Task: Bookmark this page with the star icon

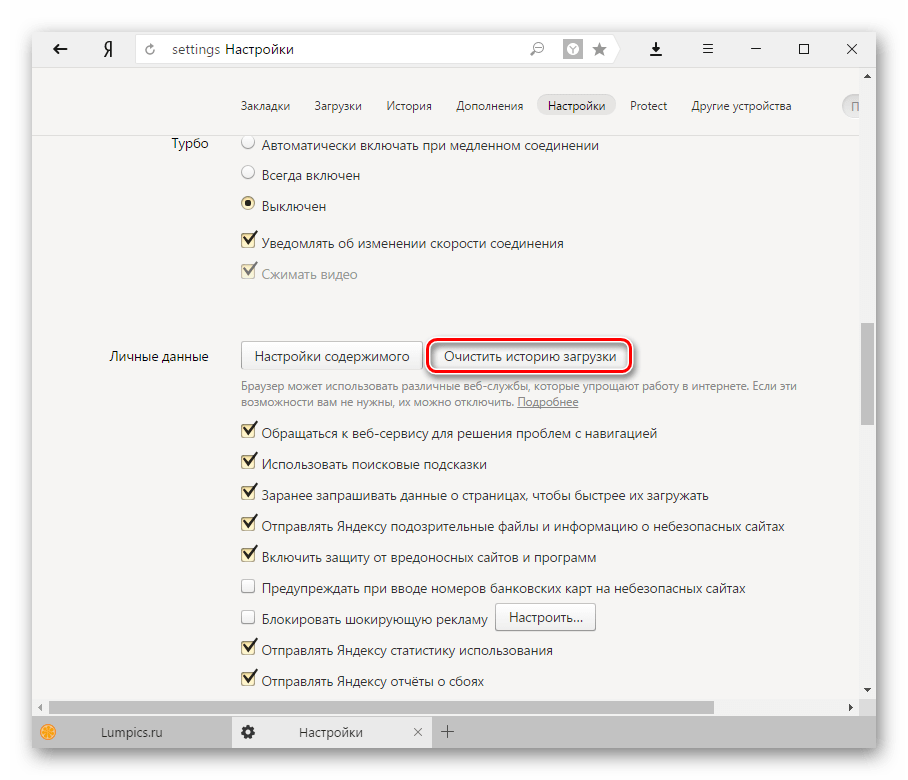Action: click(599, 49)
